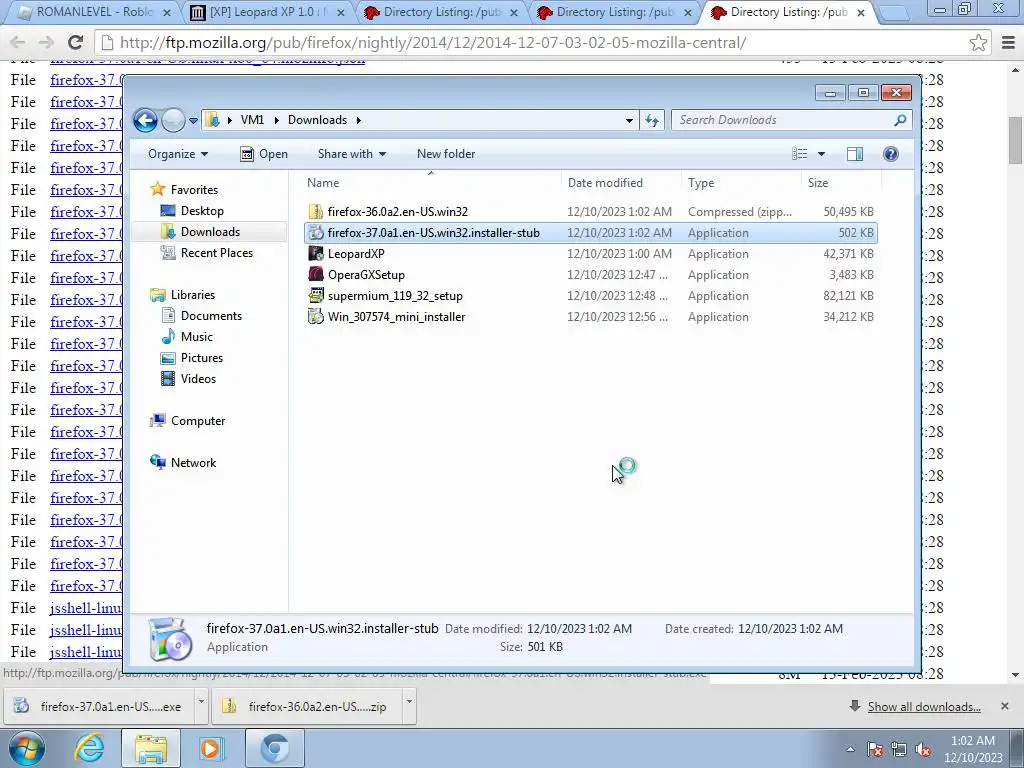This screenshot has height=768, width=1024.
Task: Close the active Directory Listing tab
Action: click(x=861, y=12)
